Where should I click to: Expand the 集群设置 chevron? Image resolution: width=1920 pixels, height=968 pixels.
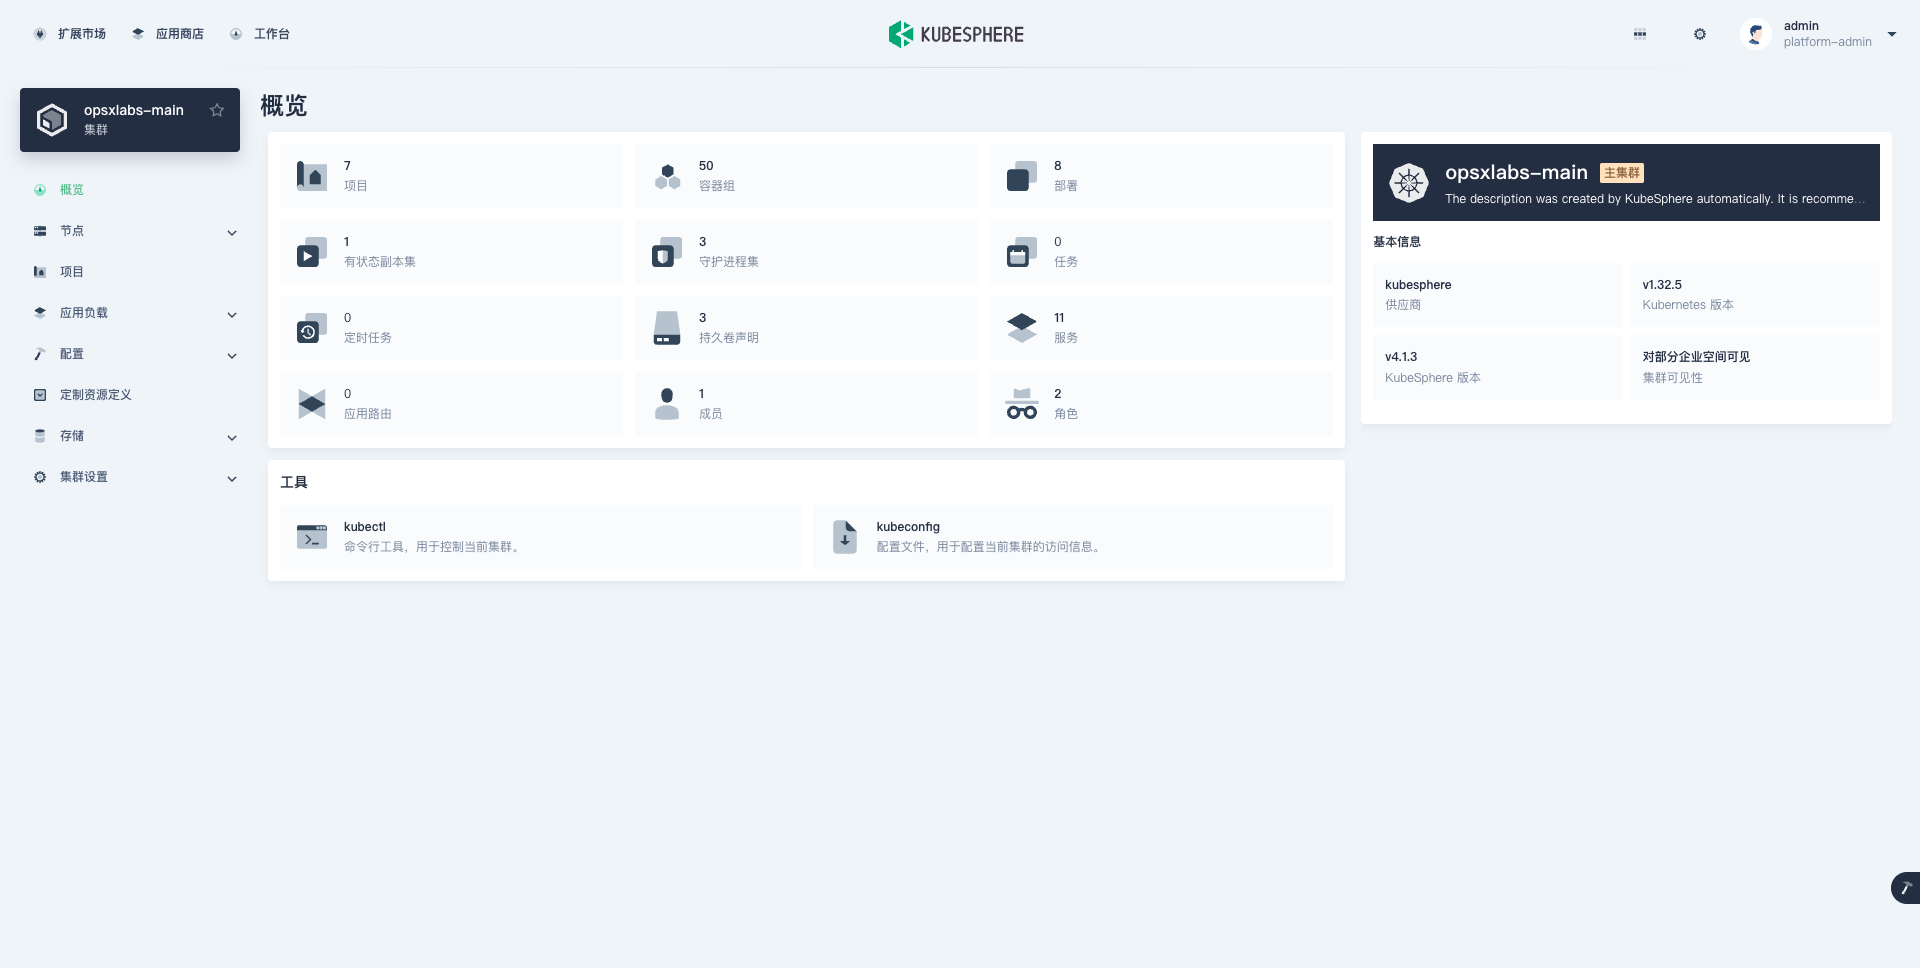click(x=232, y=479)
